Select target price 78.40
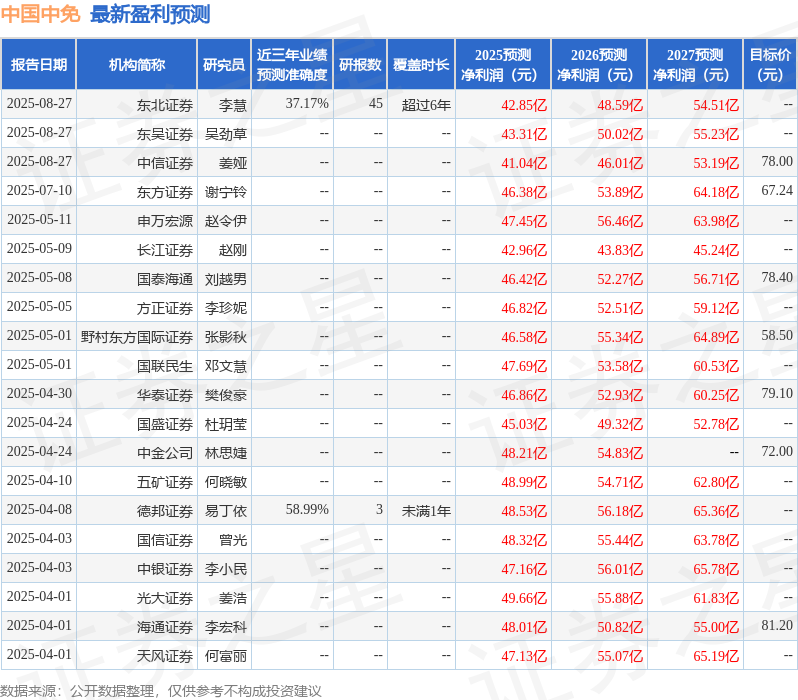Image resolution: width=798 pixels, height=700 pixels. pyautogui.click(x=777, y=277)
